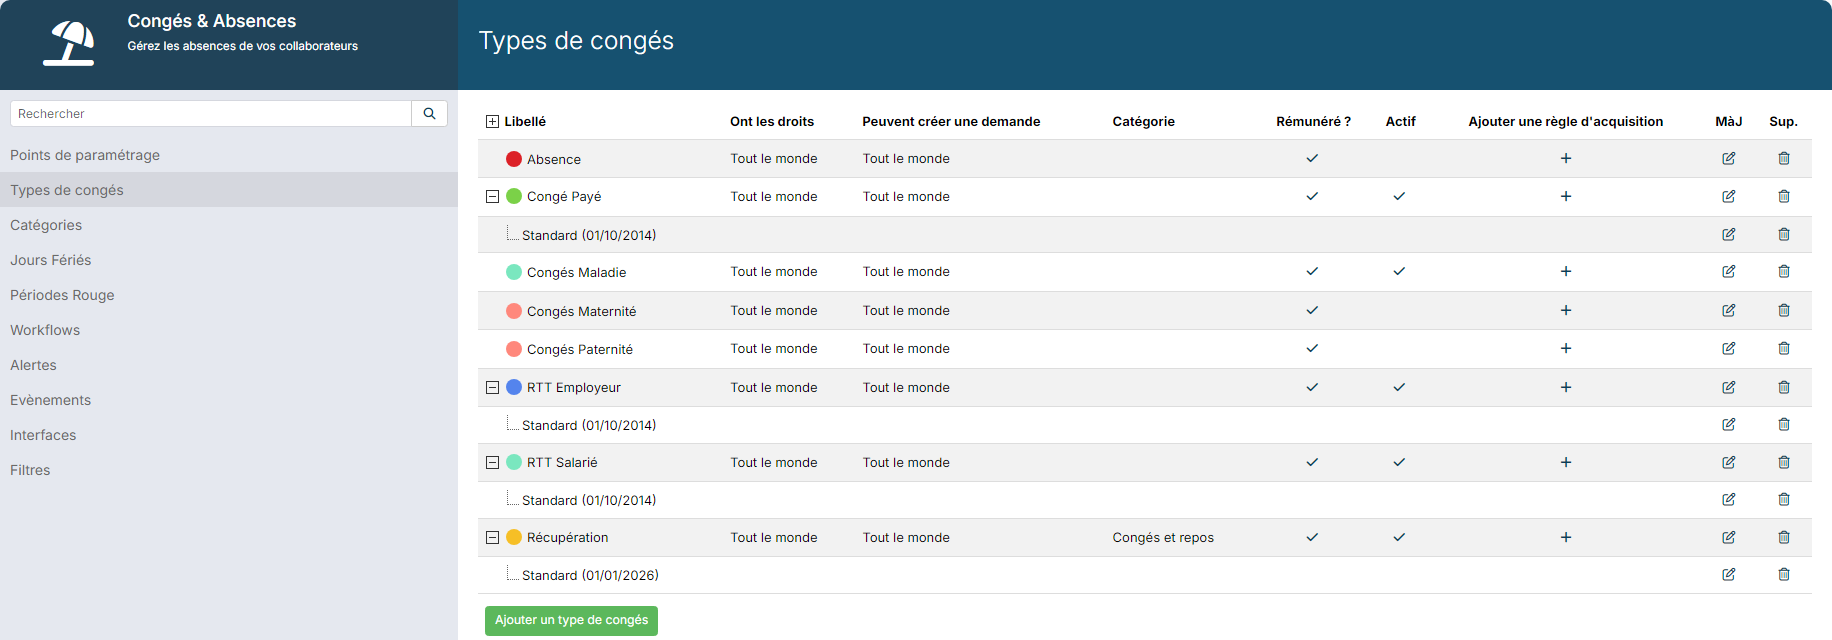Open Points de paramétrage link
The image size is (1832, 640).
pyautogui.click(x=85, y=155)
